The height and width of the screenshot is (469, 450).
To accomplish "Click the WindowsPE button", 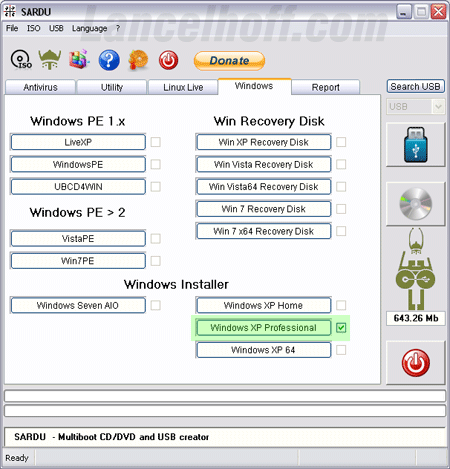I will click(x=78, y=164).
